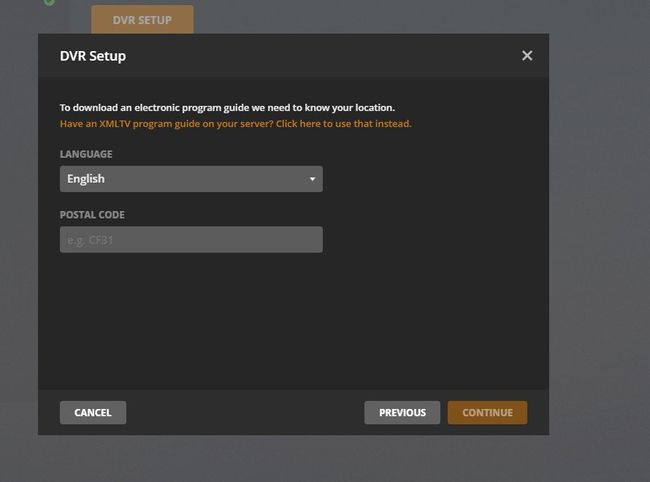The height and width of the screenshot is (482, 650).
Task: Click the dimmed overlay below the dialog
Action: [300, 458]
